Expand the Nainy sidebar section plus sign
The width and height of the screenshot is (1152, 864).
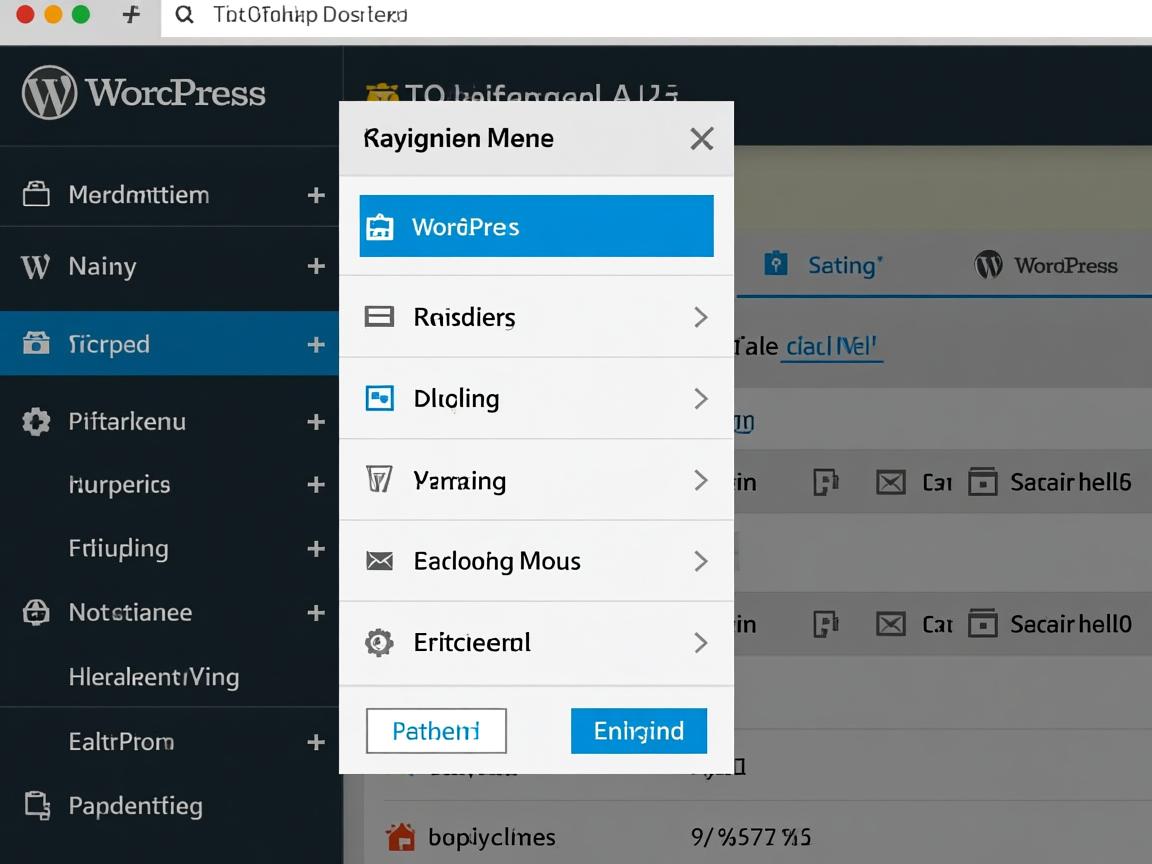pyautogui.click(x=316, y=266)
